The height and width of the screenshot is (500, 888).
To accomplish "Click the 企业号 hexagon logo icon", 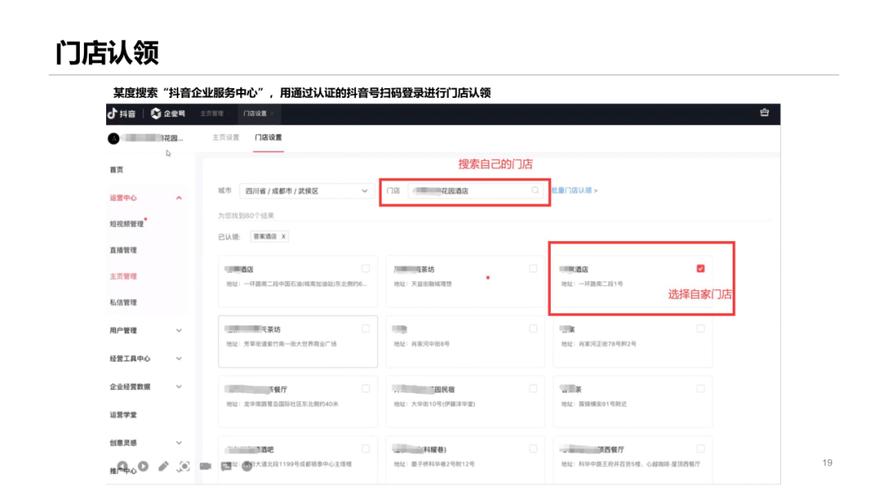I will (x=156, y=114).
